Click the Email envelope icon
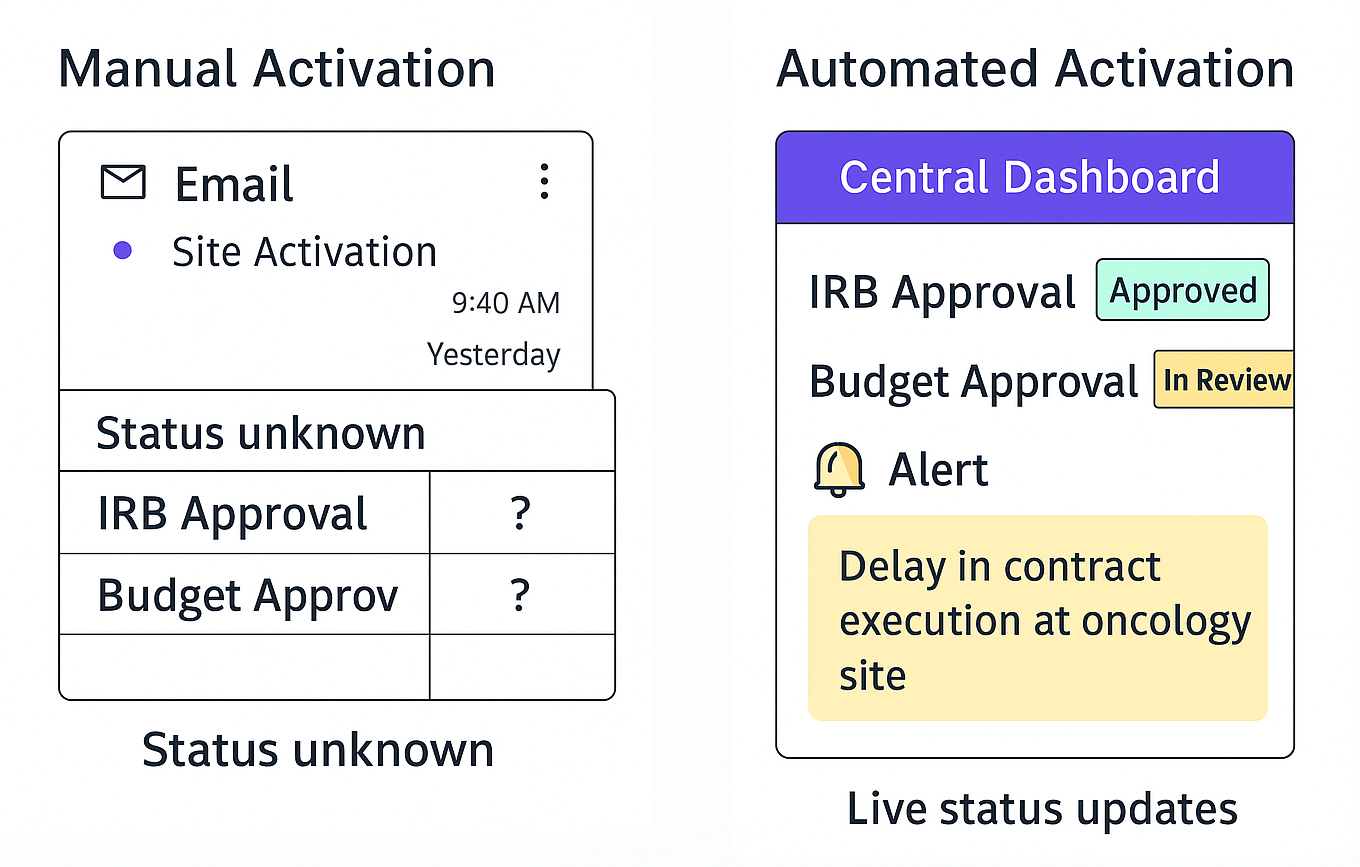 [124, 182]
